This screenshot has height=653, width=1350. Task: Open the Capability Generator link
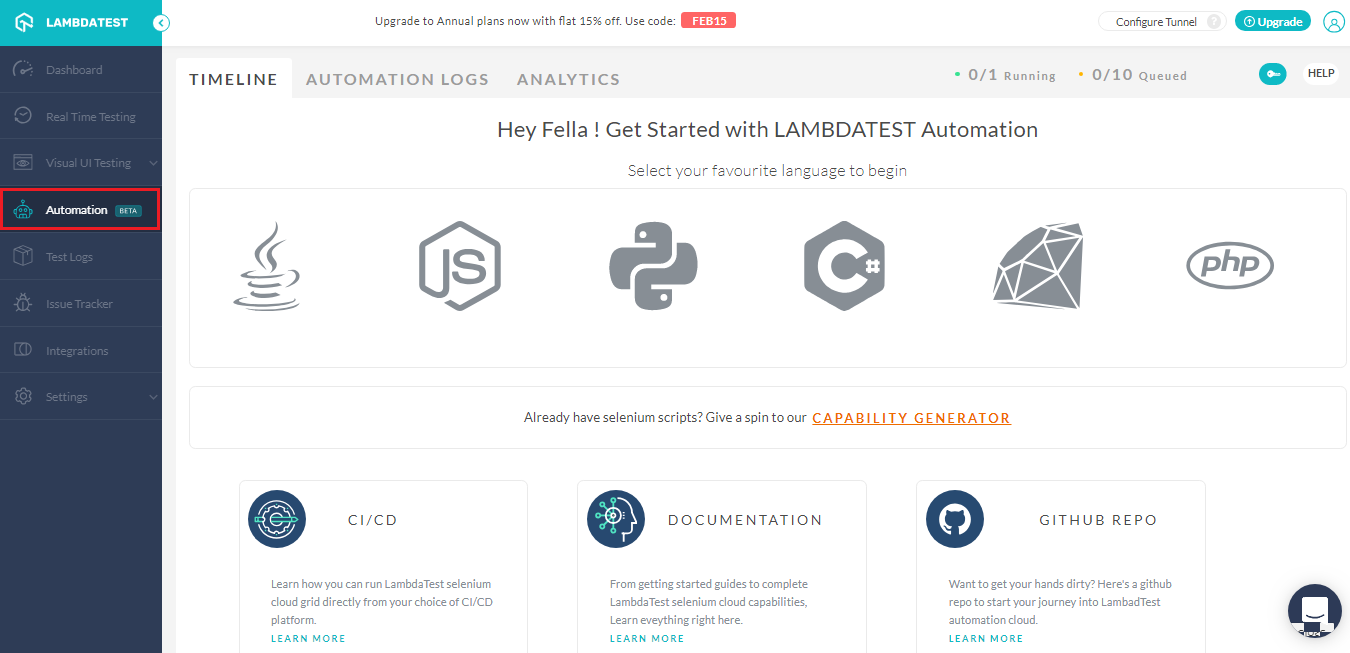click(x=911, y=418)
